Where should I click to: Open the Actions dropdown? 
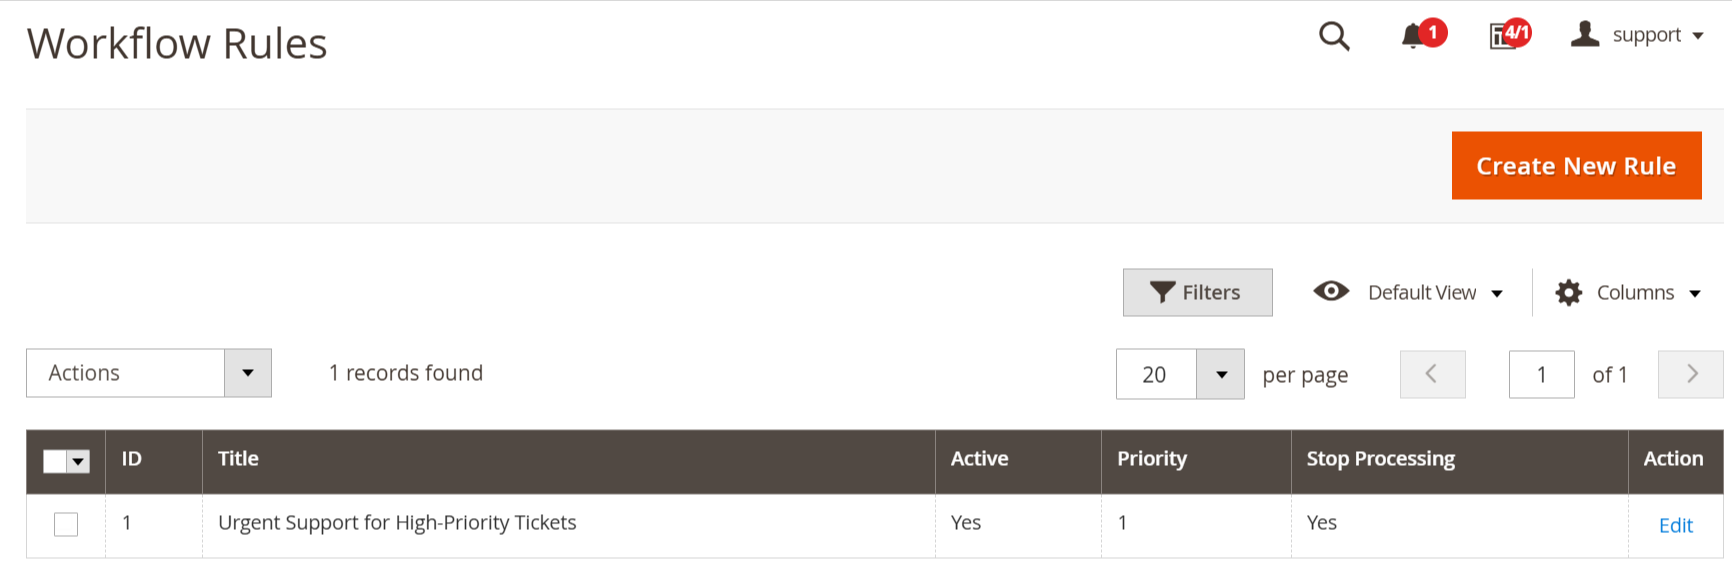click(149, 373)
